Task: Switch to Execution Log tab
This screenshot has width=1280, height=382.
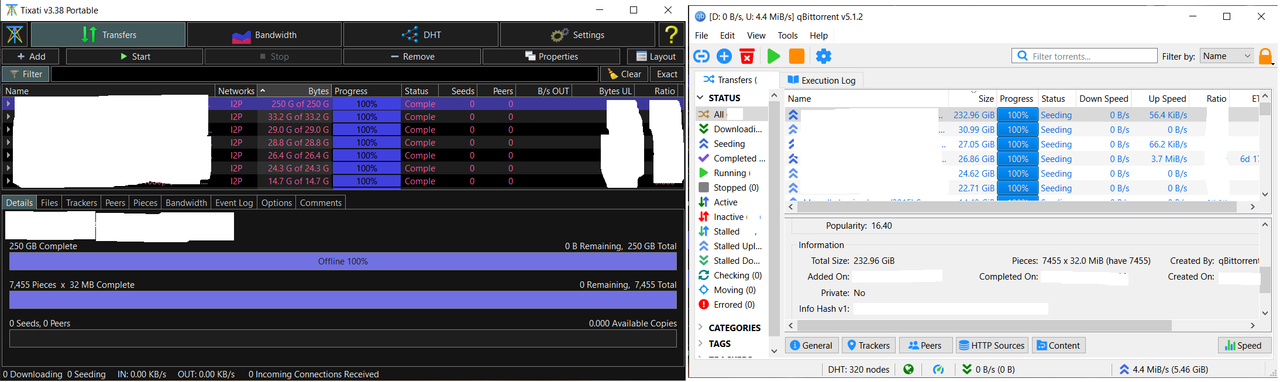Action: pos(823,80)
